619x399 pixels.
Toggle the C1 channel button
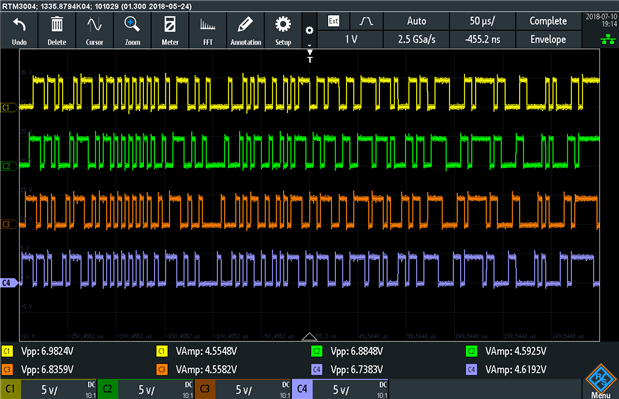pos(10,389)
